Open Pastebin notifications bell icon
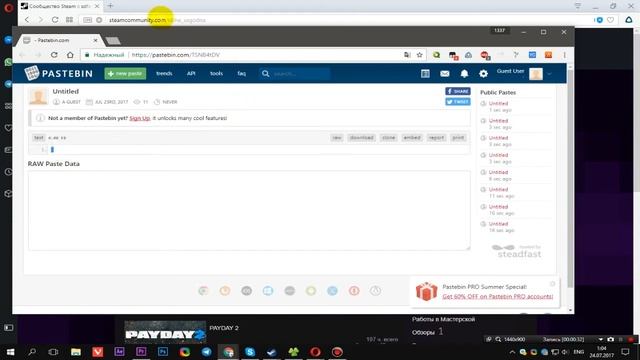The height and width of the screenshot is (360, 640). pos(464,73)
